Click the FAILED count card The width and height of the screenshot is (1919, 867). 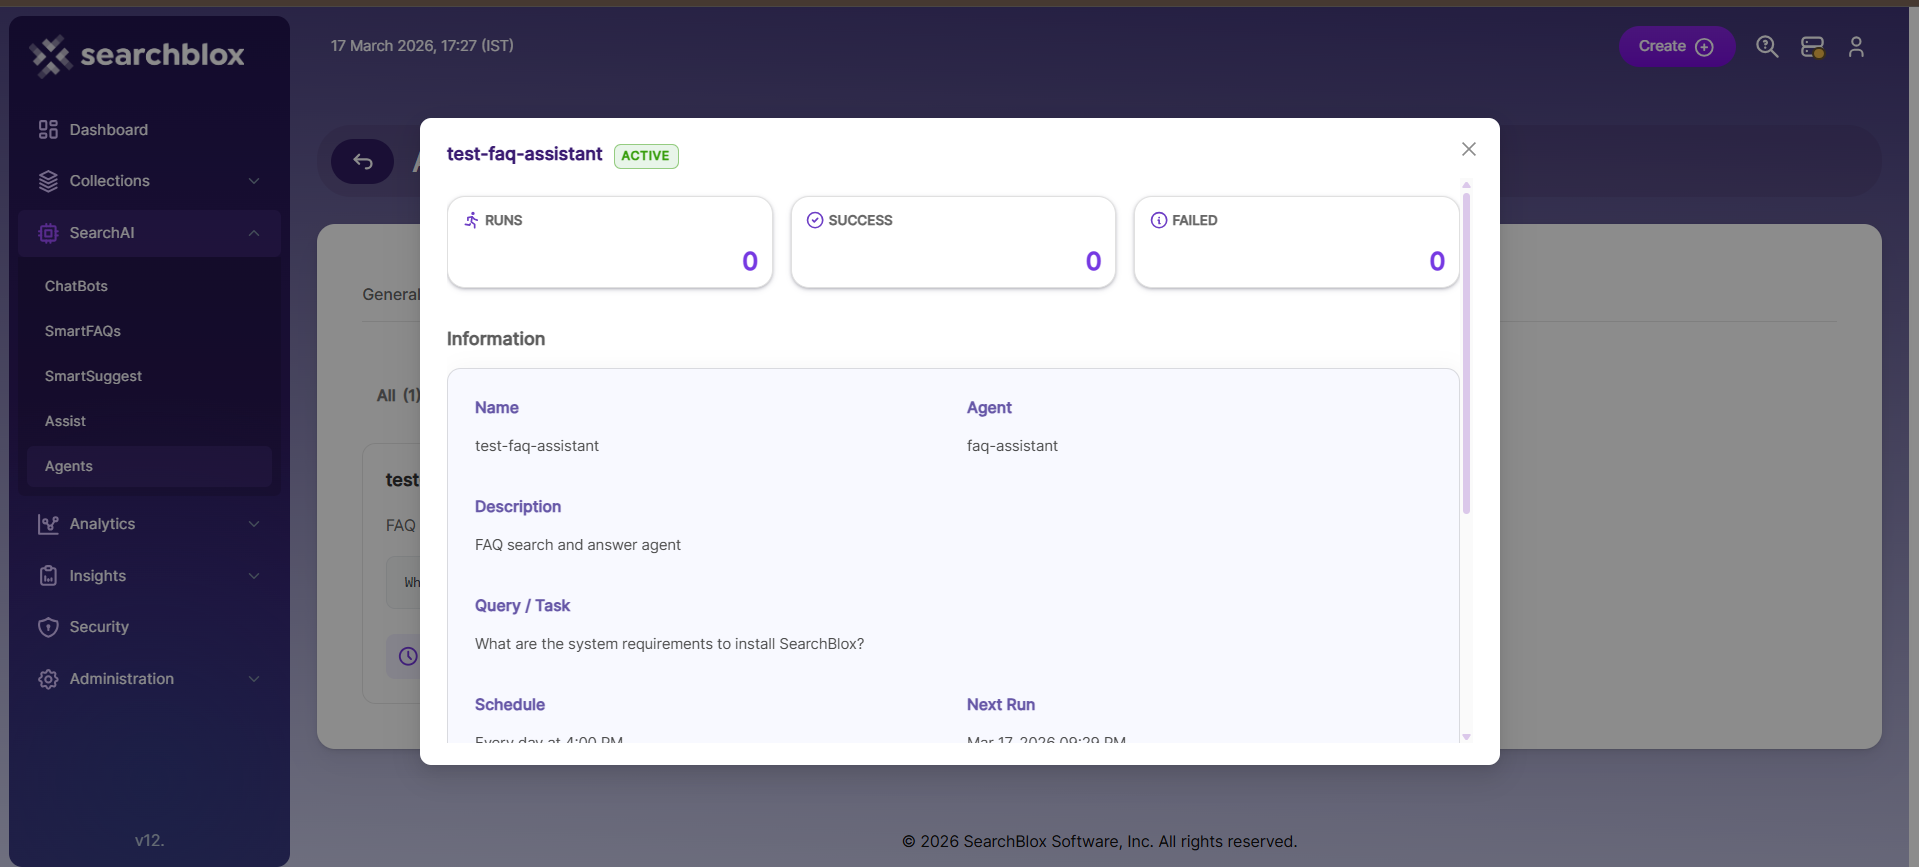pyautogui.click(x=1296, y=242)
